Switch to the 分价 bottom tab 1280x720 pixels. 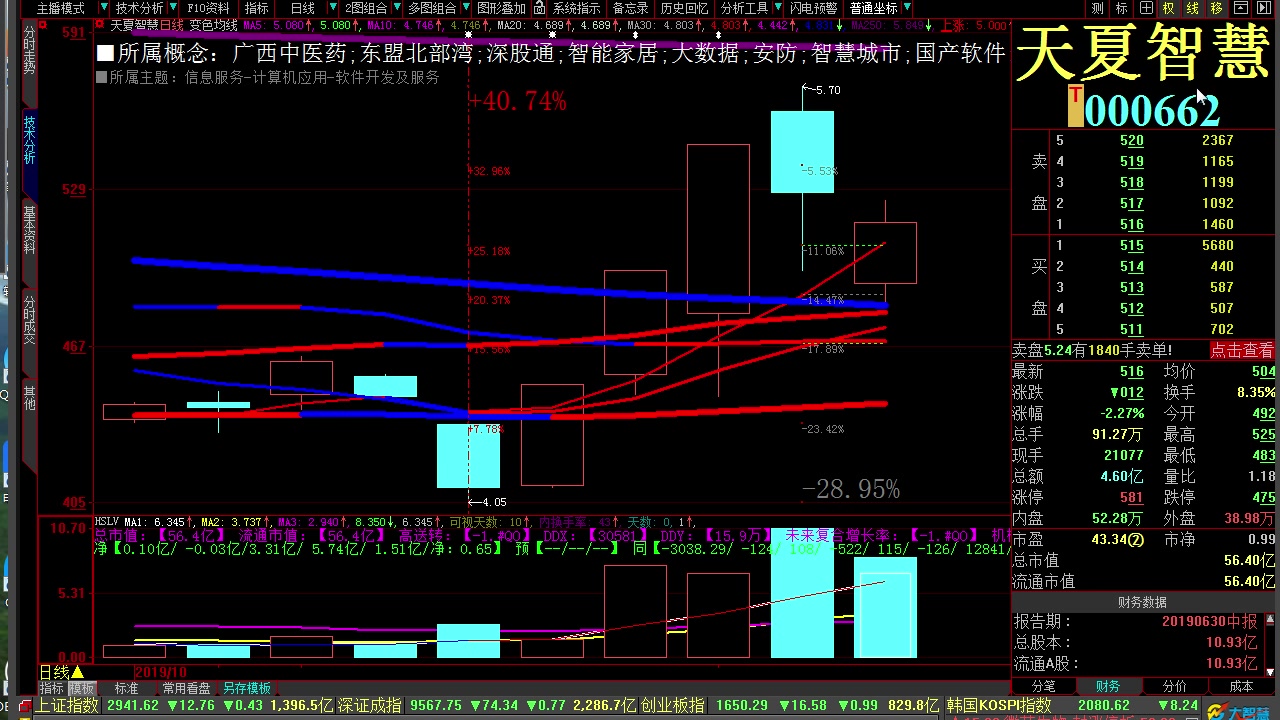click(1175, 686)
